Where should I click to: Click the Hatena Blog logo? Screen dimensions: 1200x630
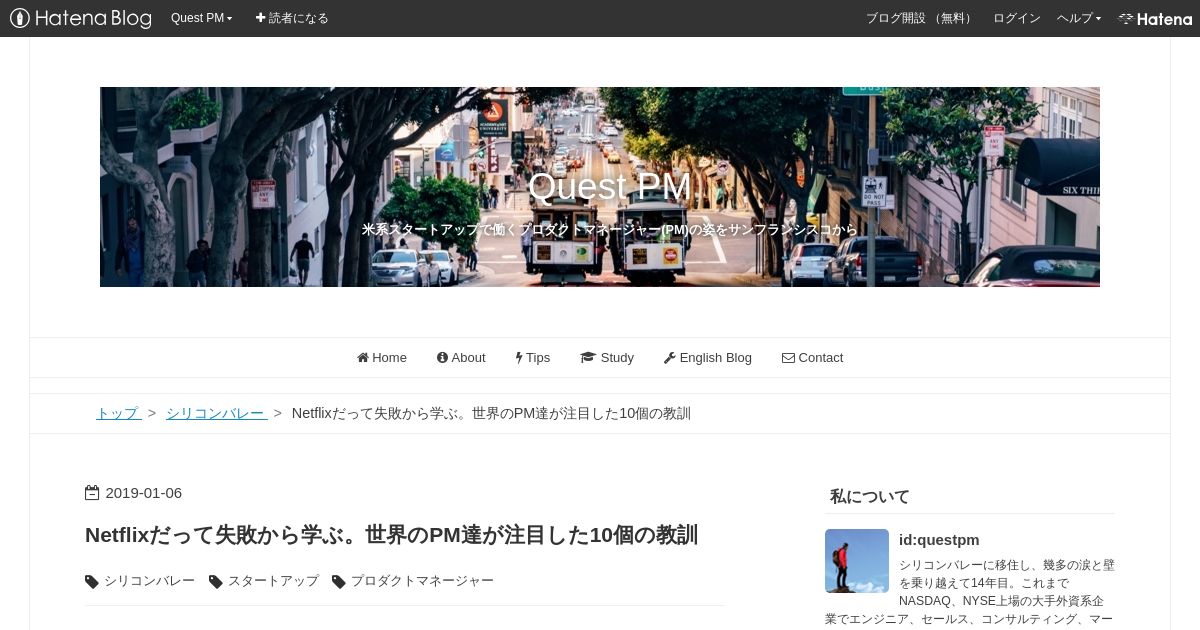point(80,18)
